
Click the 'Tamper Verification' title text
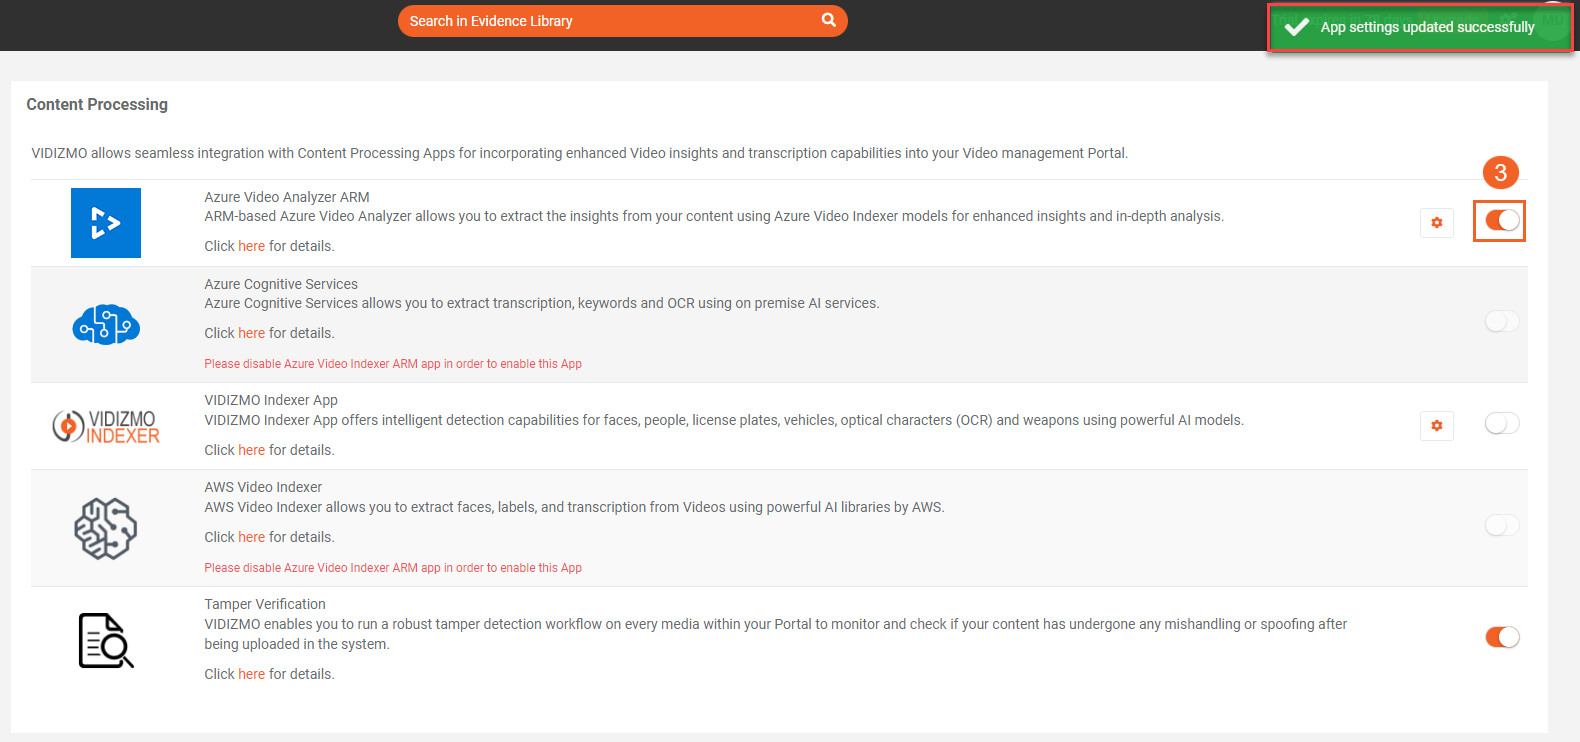(x=265, y=604)
